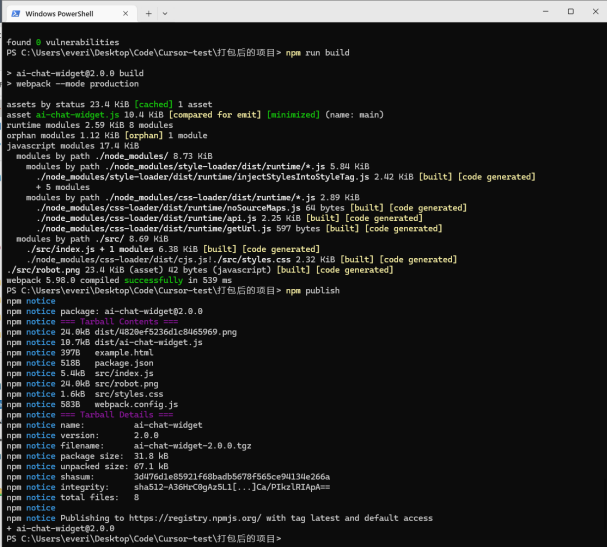The image size is (607, 547).
Task: Open a new terminal tab
Action: [149, 14]
